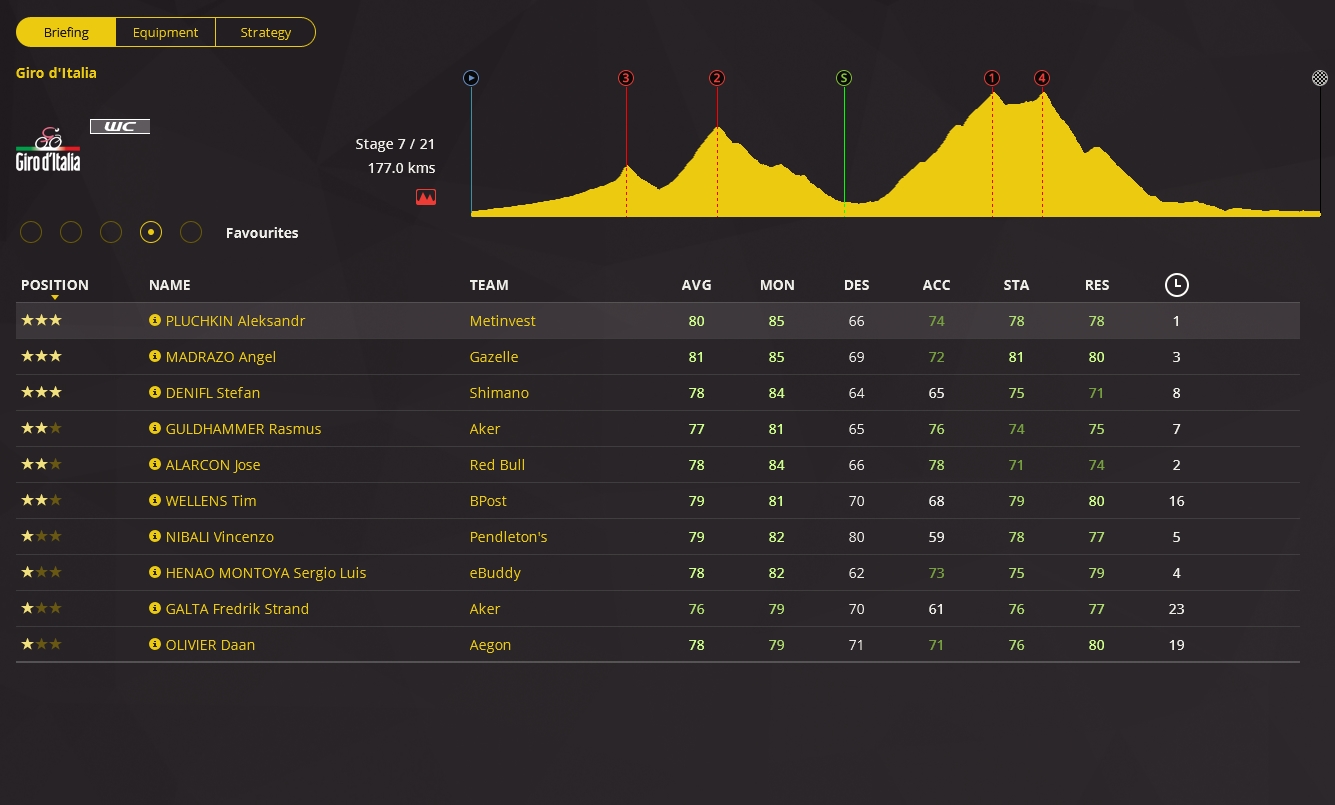Select the fourth Favourites radio dot

tap(151, 232)
